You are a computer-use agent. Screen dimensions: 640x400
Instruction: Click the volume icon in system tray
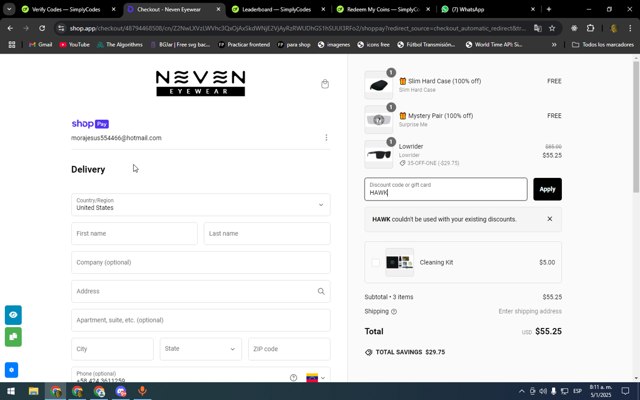point(543,391)
